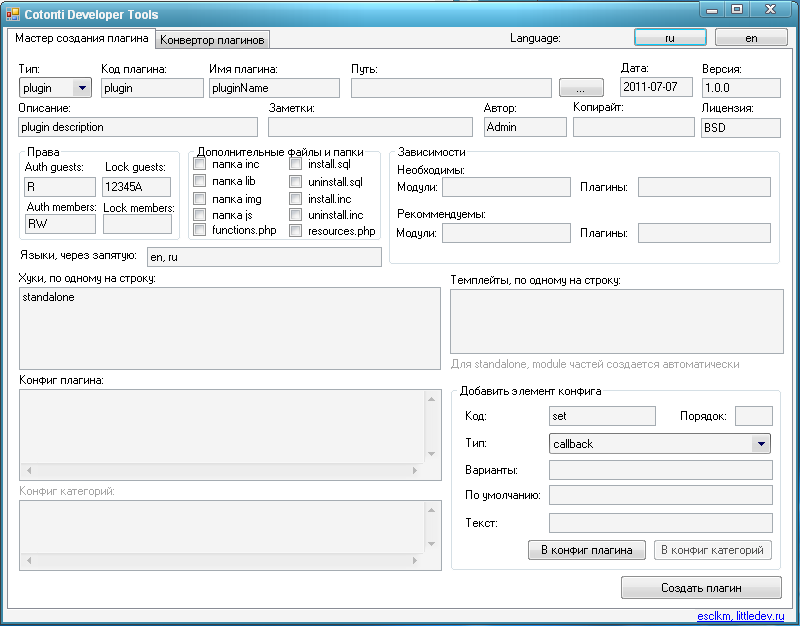Enable the папка lib checkbox

click(199, 181)
